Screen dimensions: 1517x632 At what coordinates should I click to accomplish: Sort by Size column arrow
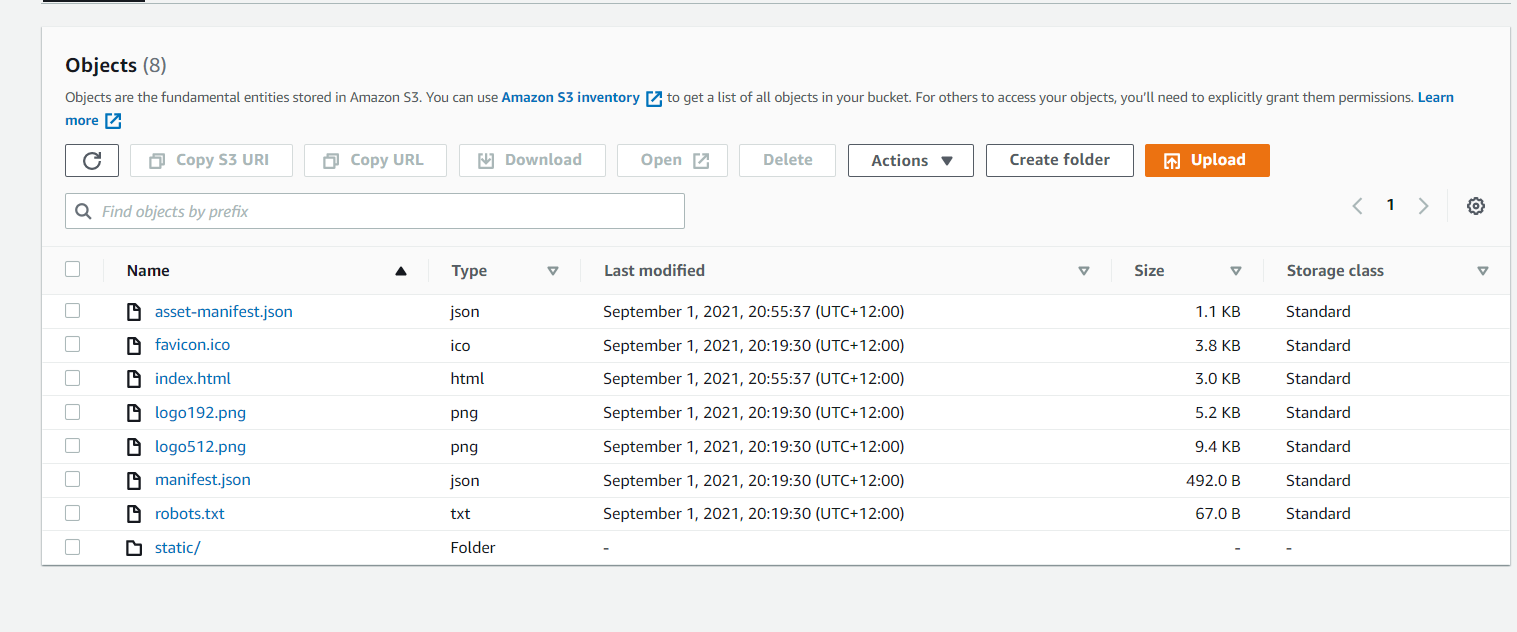pyautogui.click(x=1235, y=271)
